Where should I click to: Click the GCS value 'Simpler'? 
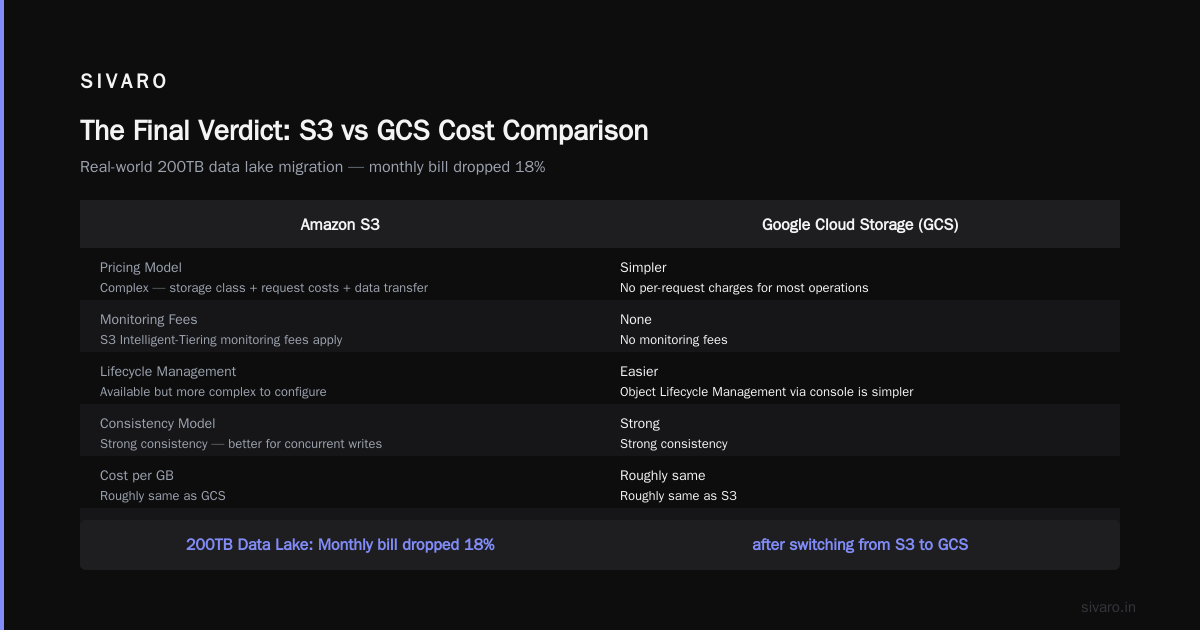(x=643, y=267)
